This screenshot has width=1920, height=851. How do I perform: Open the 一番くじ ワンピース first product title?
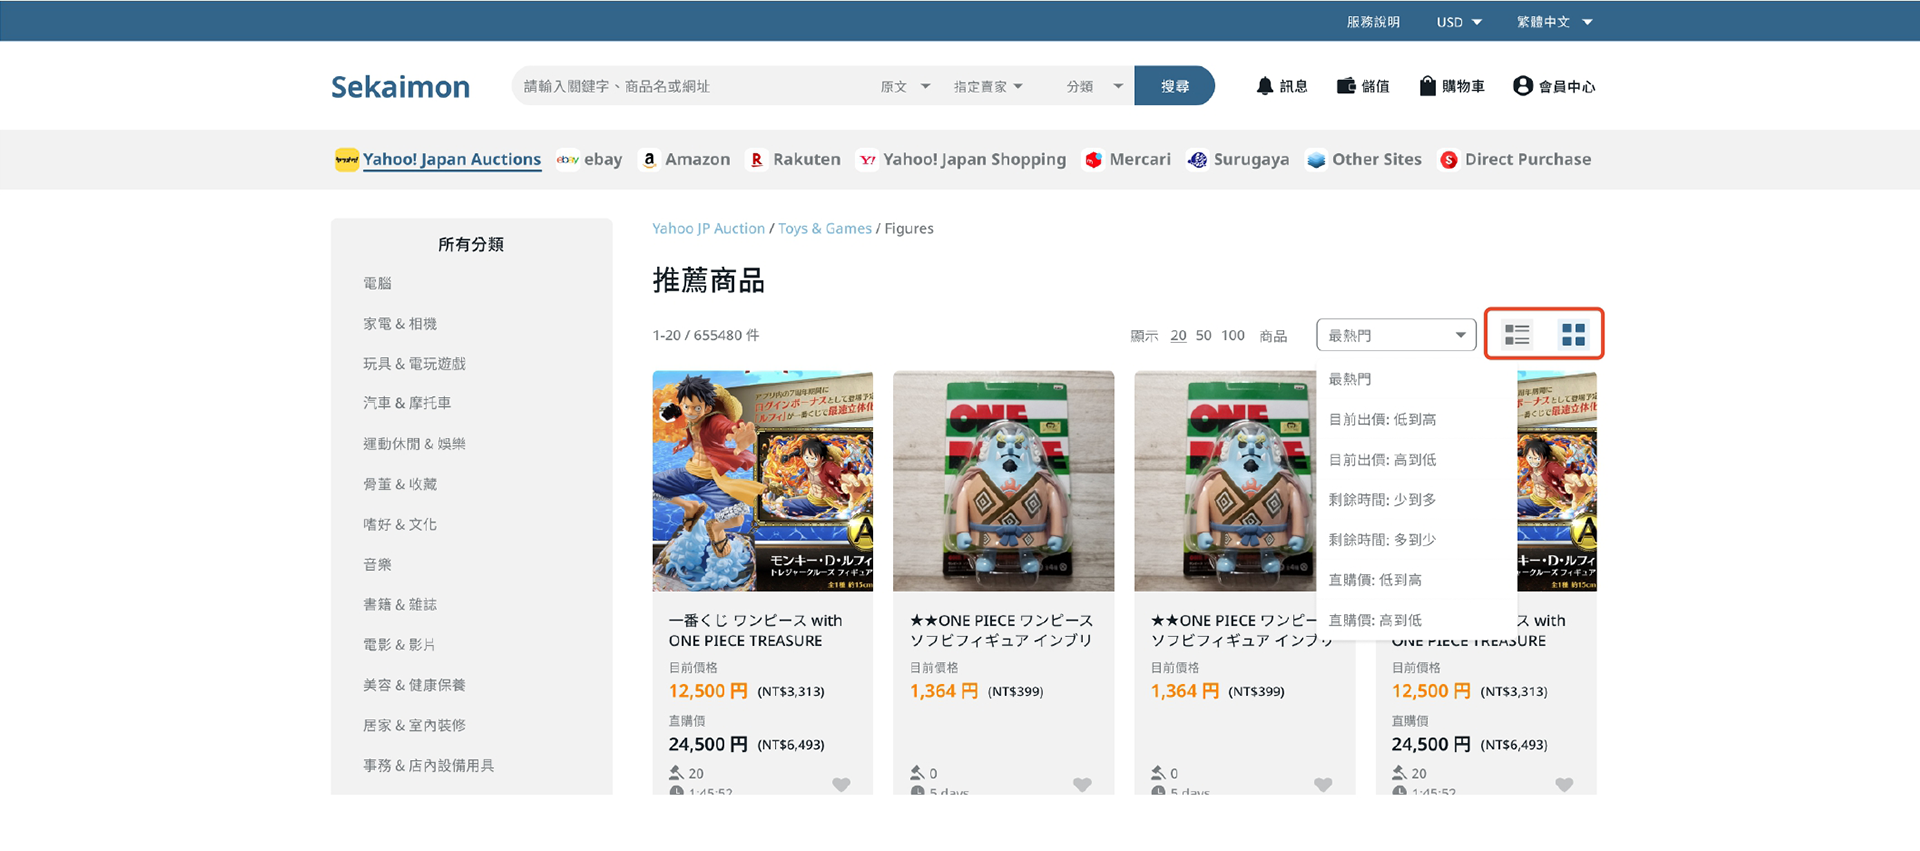755,630
